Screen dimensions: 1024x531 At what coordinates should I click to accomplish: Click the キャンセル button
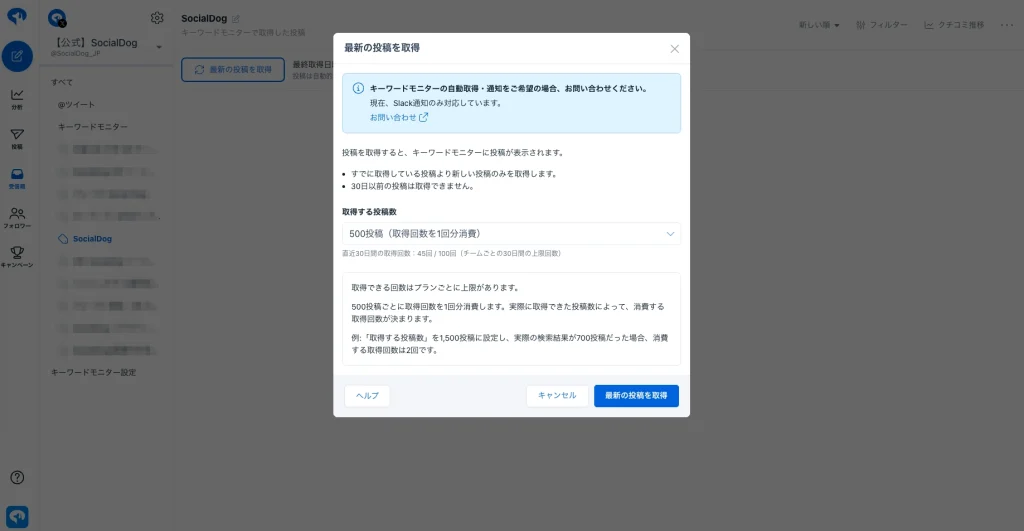tap(557, 396)
